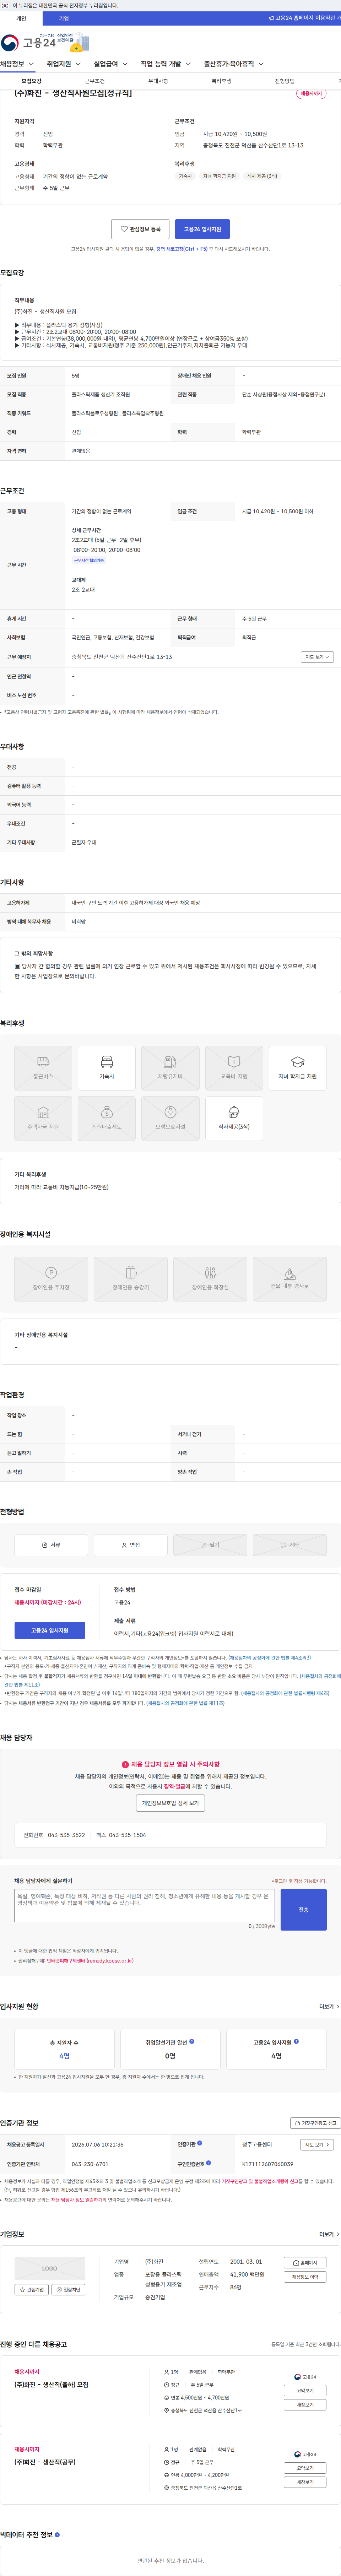Viewport: 341px width, 2576px height.
Task: Select the 건물 내부 경사로 facility icon
Action: (289, 1279)
